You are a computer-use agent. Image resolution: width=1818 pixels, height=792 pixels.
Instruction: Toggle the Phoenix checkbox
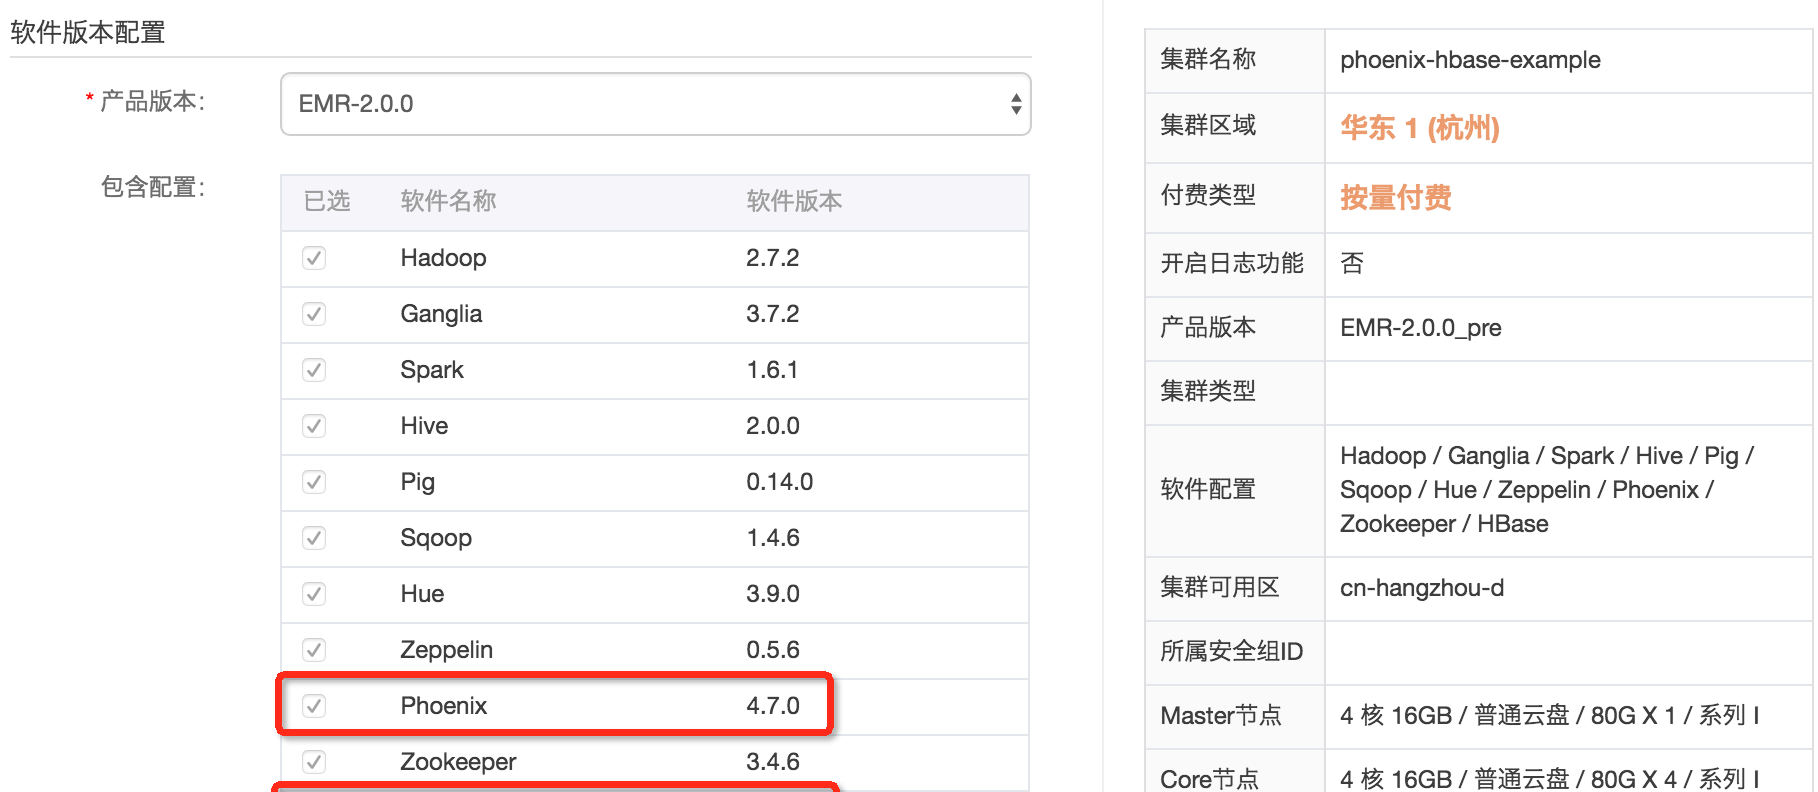[x=314, y=706]
